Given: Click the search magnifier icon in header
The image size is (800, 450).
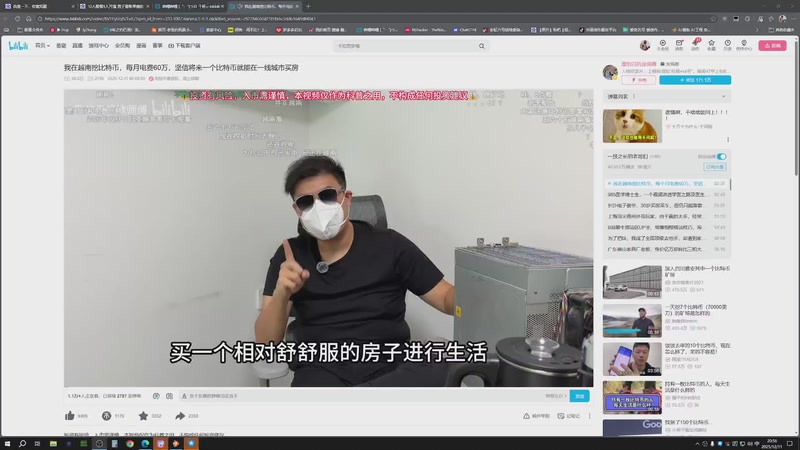Looking at the screenshot, I should pyautogui.click(x=482, y=46).
